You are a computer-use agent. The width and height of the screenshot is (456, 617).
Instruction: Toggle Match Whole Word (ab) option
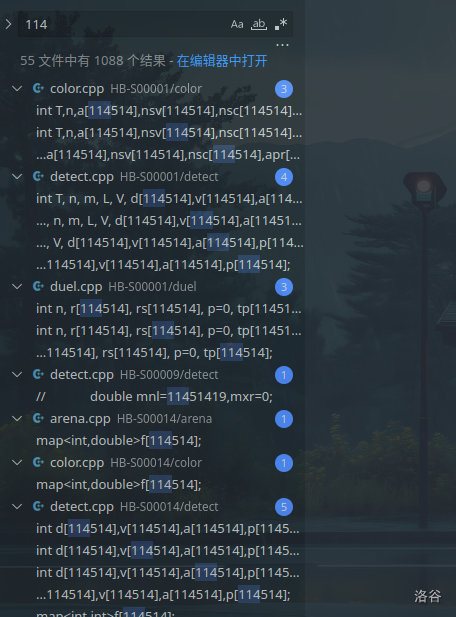259,24
